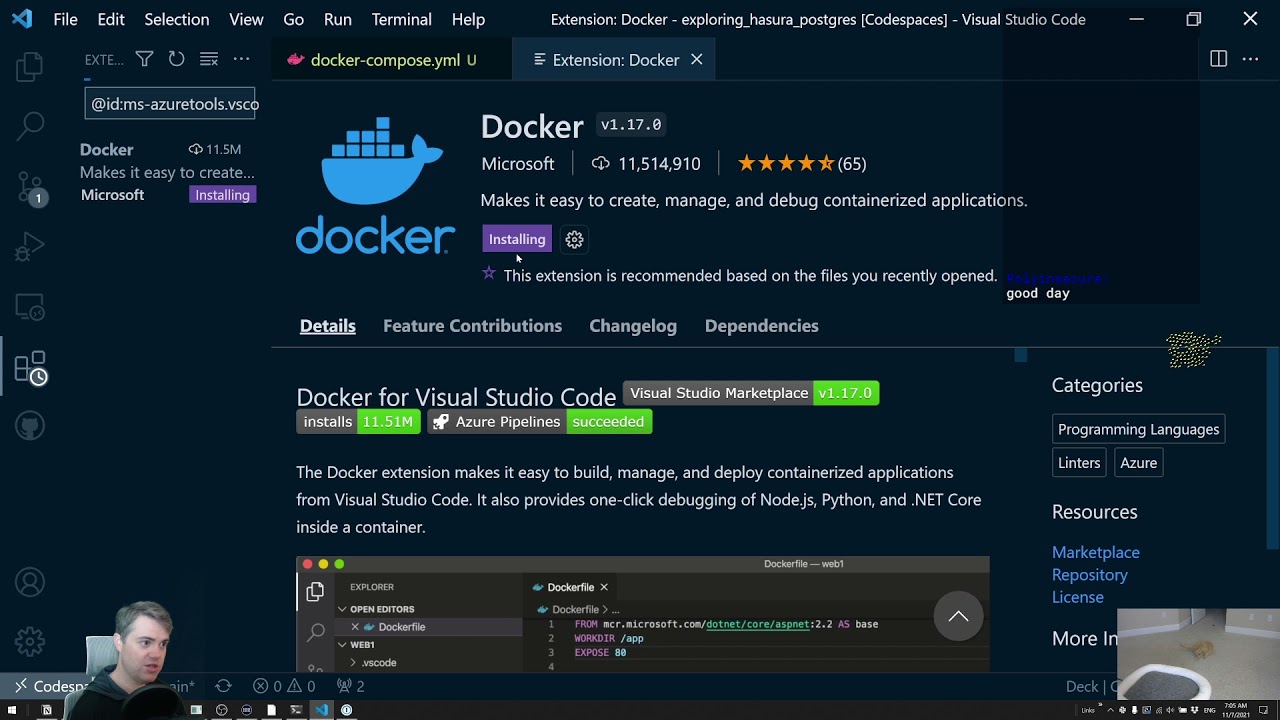
Task: Open the License resource link
Action: pos(1077,597)
